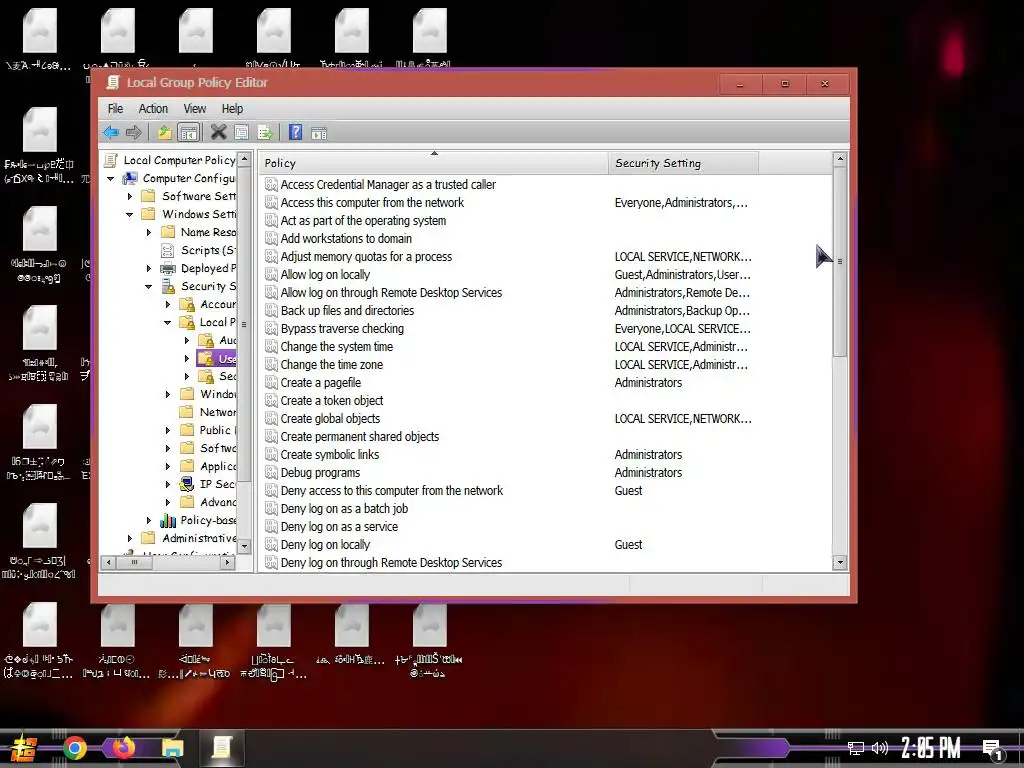Select 'Back up files and directories' policy
The image size is (1024, 768).
coord(347,311)
